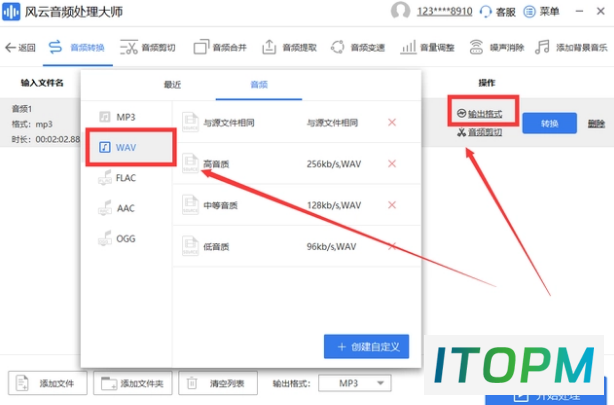Viewport: 614px width, 405px height.
Task: Delete the 高音质 preset
Action: (x=392, y=164)
